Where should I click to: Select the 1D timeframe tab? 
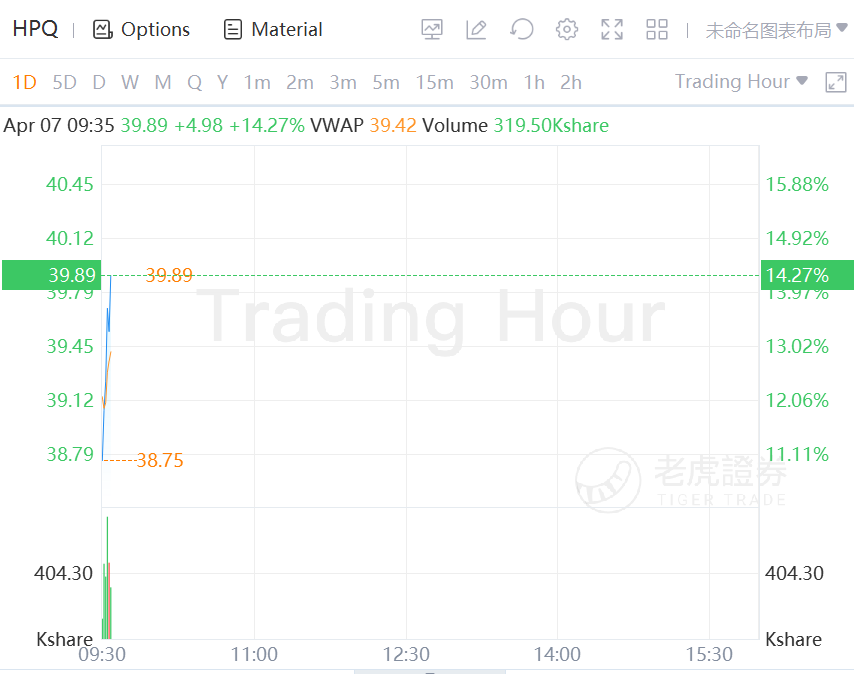coord(24,82)
